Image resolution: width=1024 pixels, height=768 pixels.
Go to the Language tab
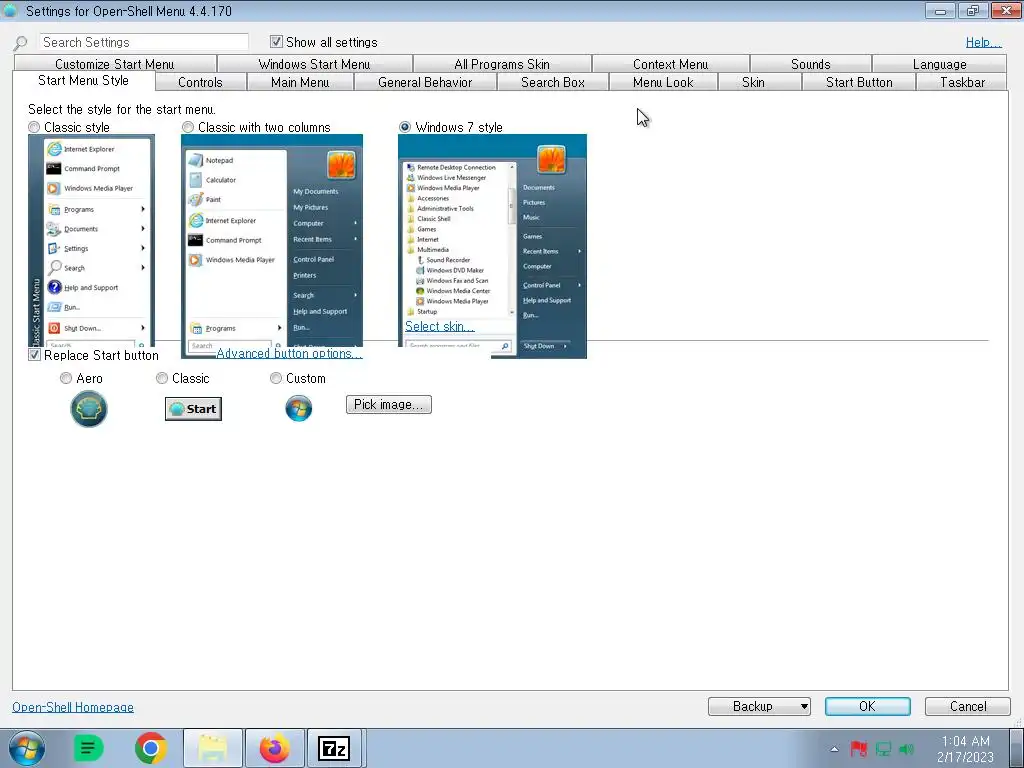pos(939,64)
